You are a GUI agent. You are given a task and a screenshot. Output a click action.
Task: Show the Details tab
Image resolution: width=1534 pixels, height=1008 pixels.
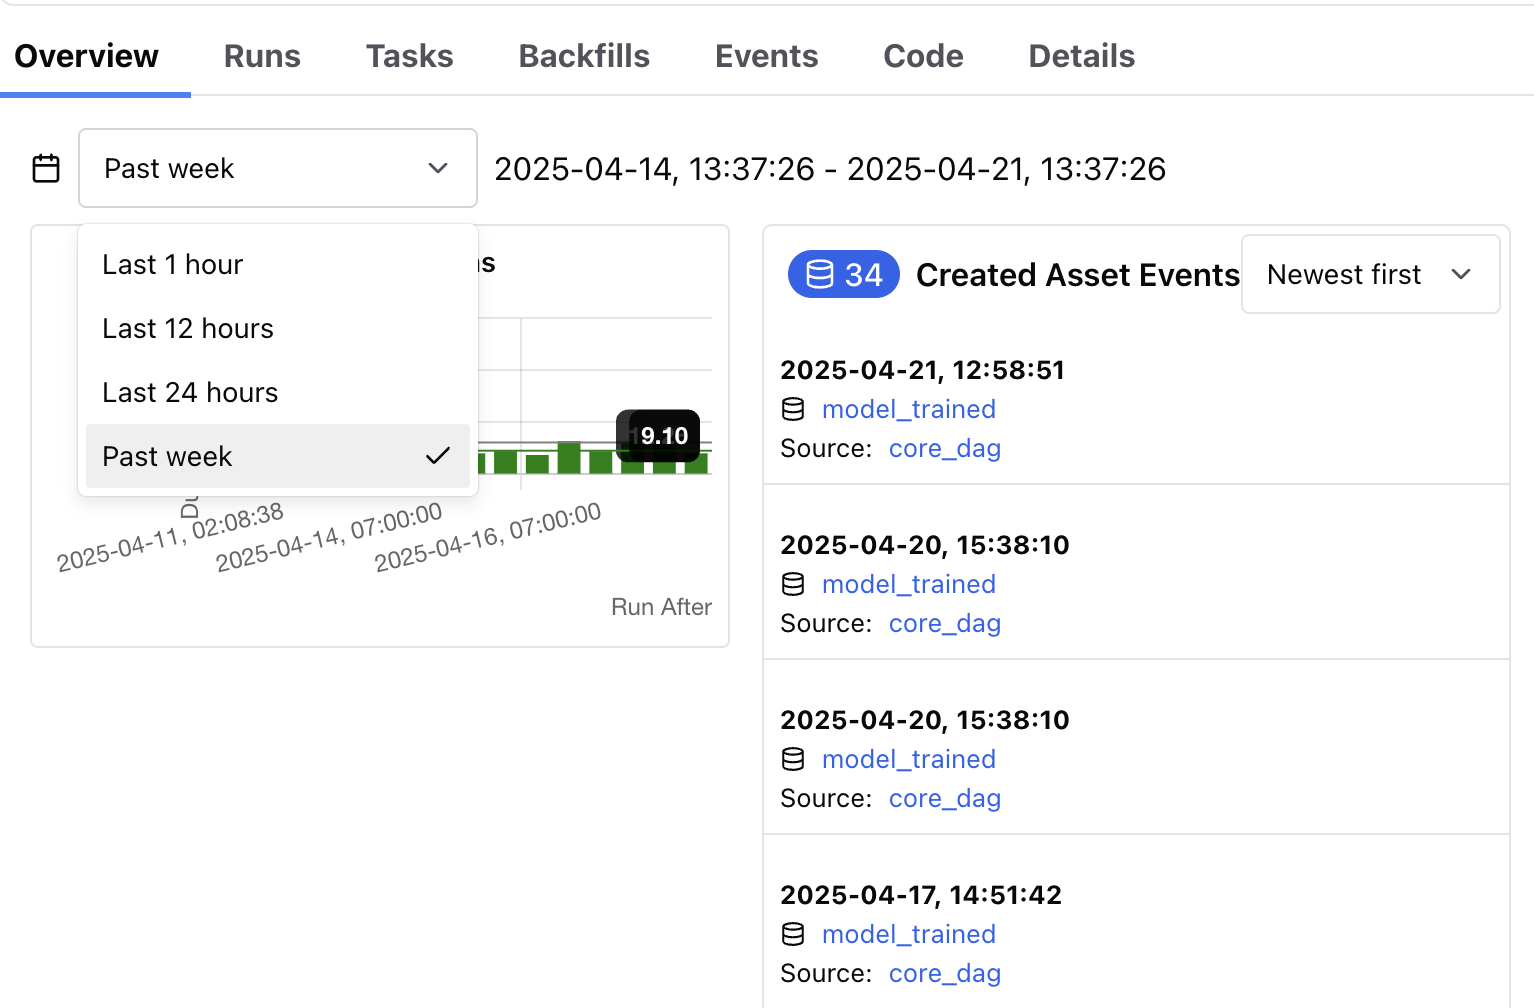(x=1082, y=56)
